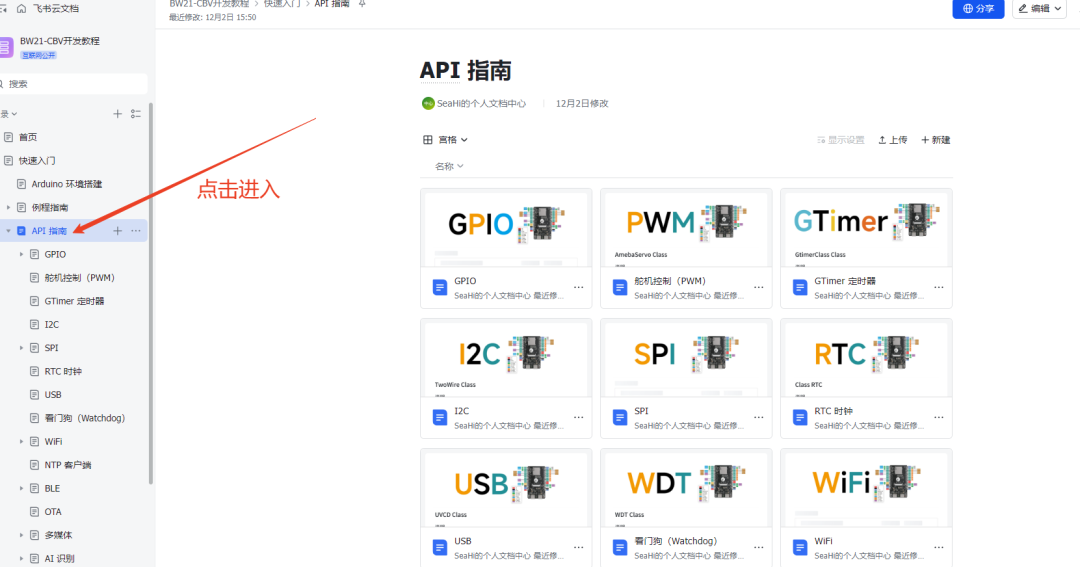Expand the GPIO tree node in sidebar

pyautogui.click(x=21, y=254)
